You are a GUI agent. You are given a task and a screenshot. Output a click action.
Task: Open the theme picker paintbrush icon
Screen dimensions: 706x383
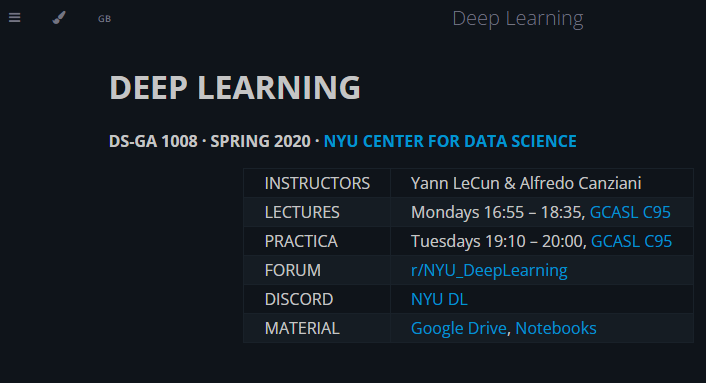(59, 18)
